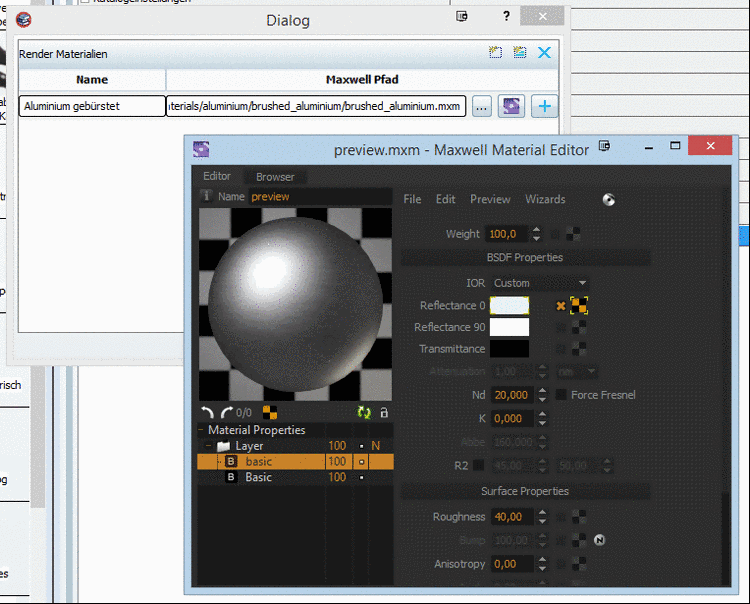Click the browse '...' button next to Maxwell path

pos(482,106)
